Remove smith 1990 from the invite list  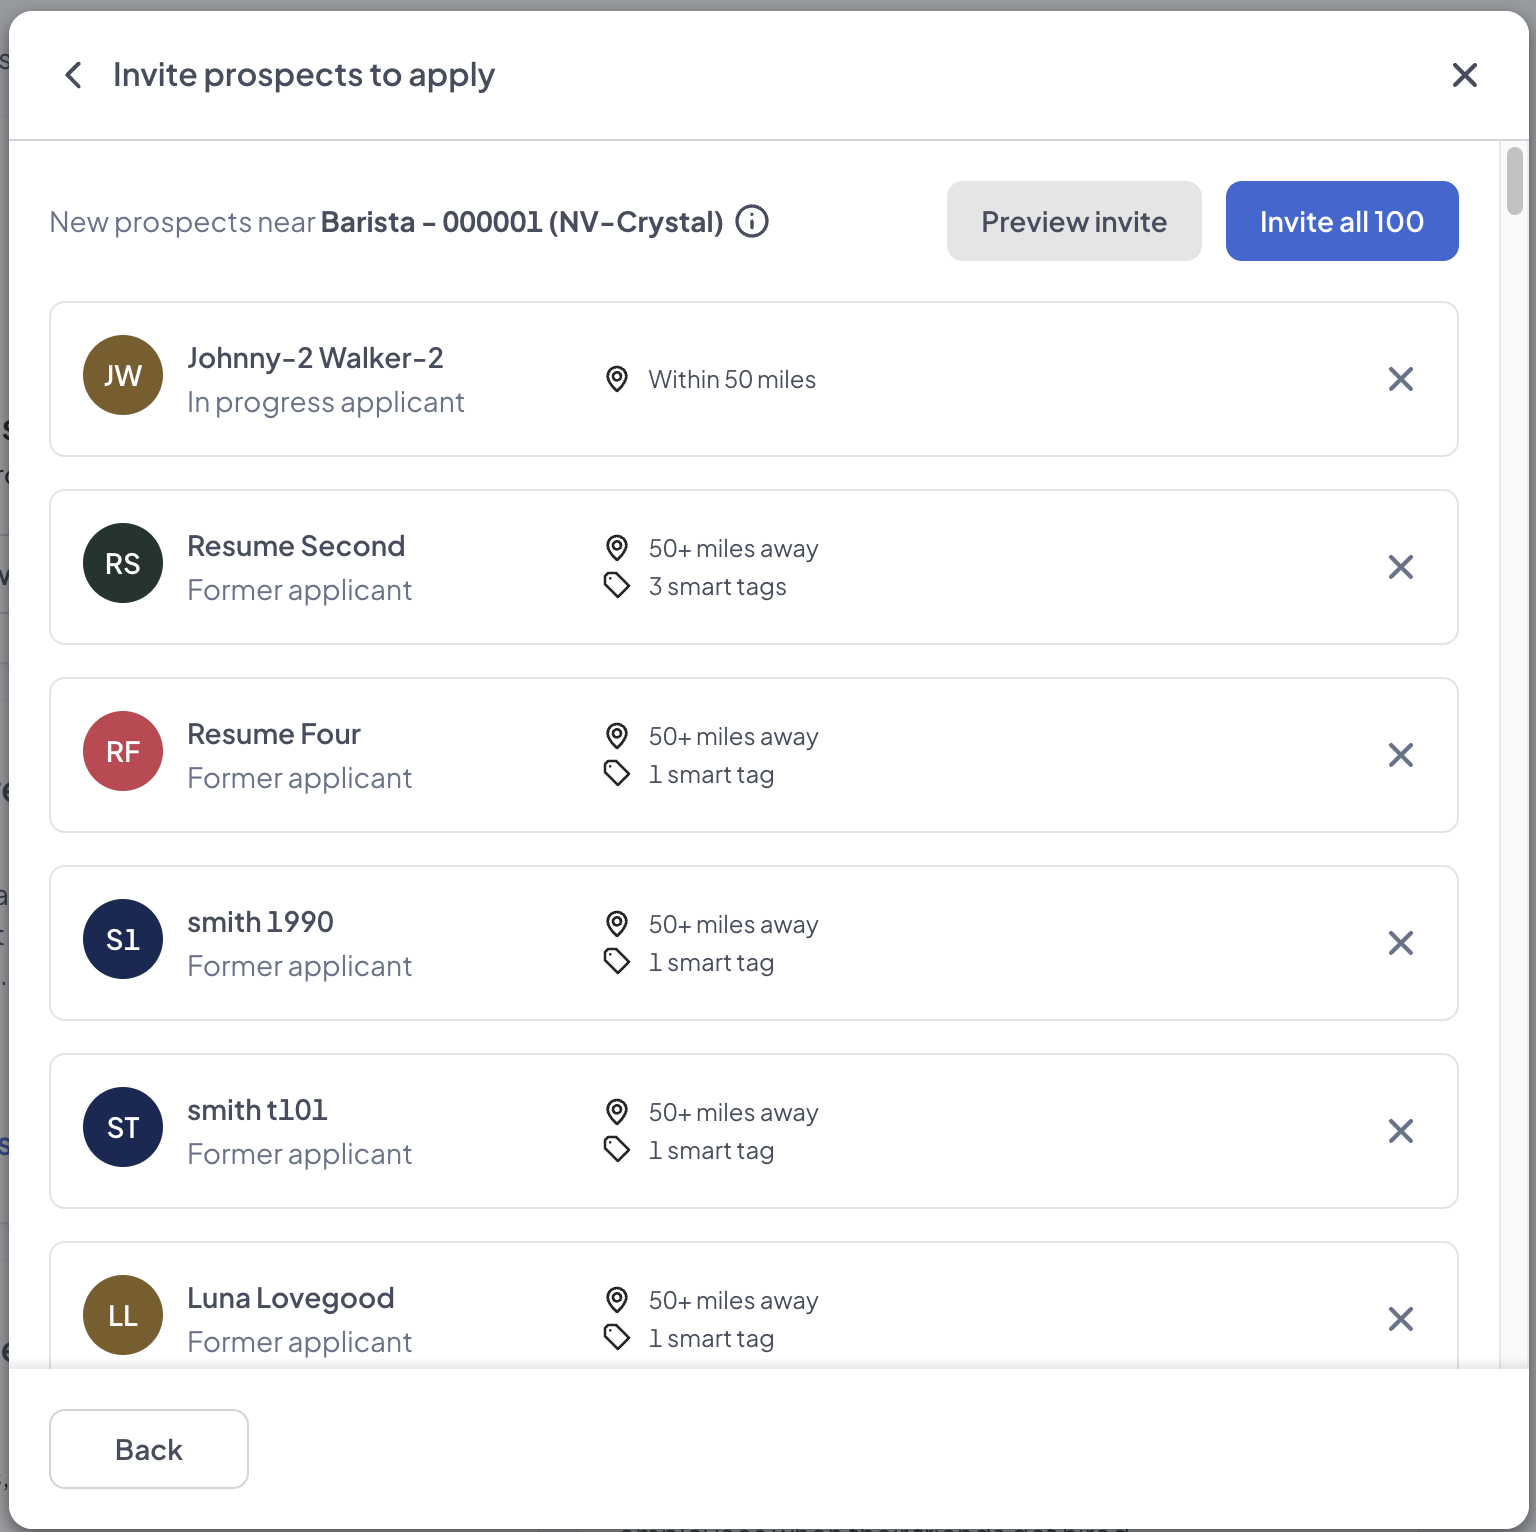[1400, 943]
